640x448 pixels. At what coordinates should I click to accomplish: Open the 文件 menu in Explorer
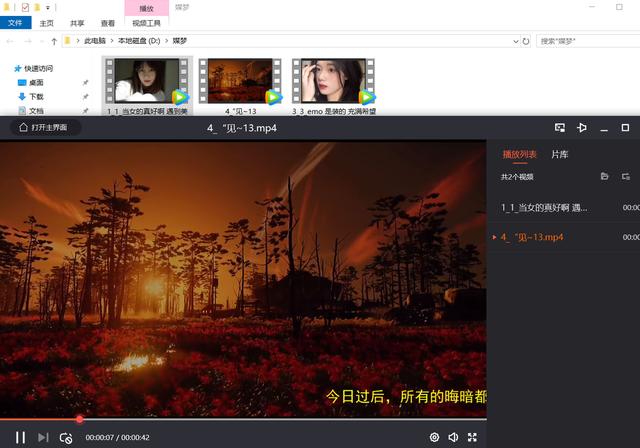click(x=15, y=23)
